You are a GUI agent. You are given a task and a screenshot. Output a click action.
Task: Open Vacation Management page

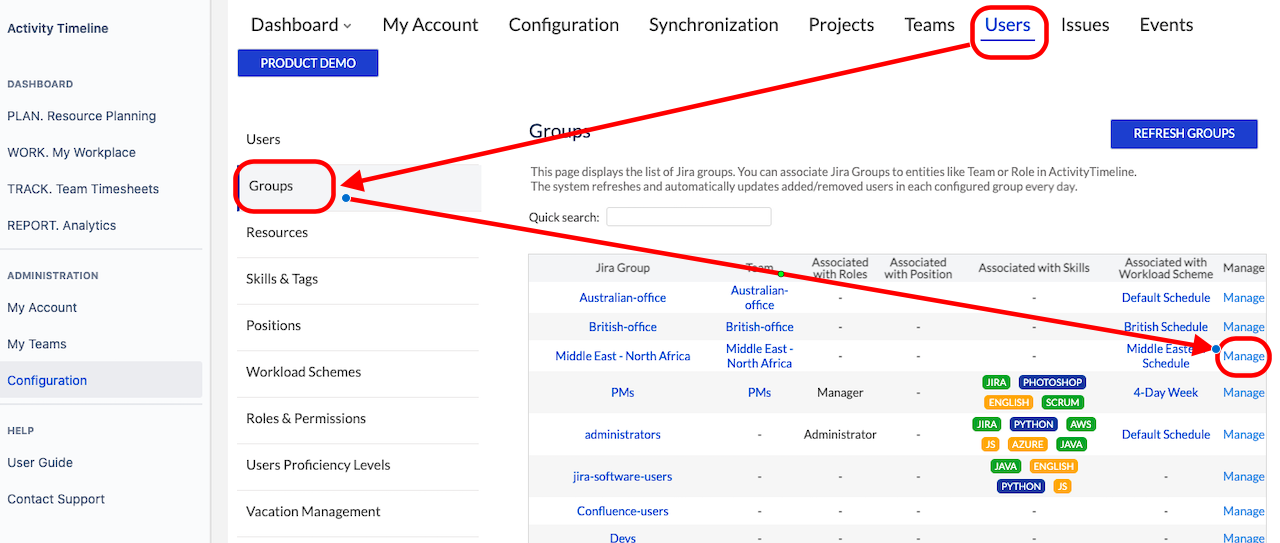[x=313, y=511]
